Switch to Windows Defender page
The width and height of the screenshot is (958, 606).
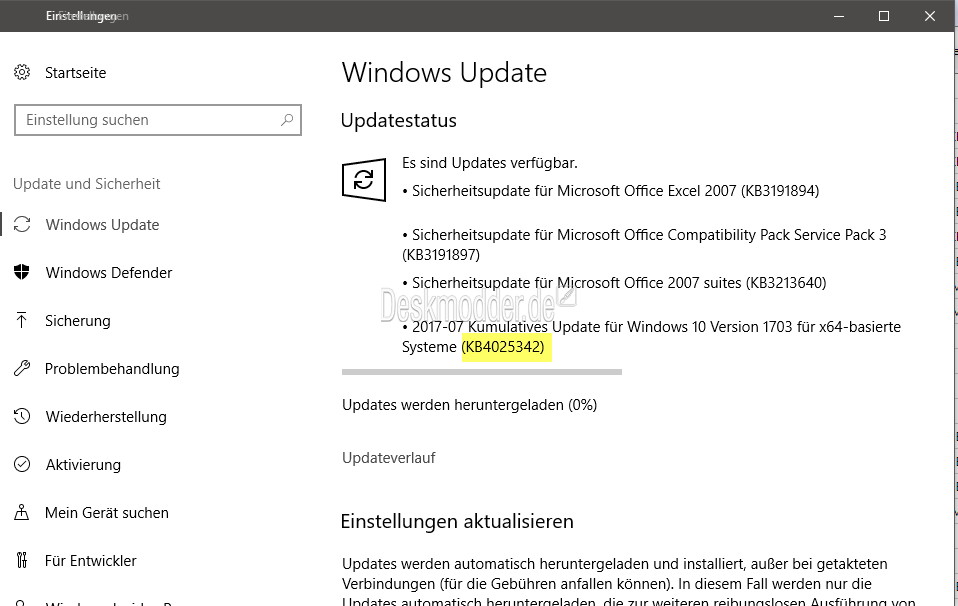point(109,272)
